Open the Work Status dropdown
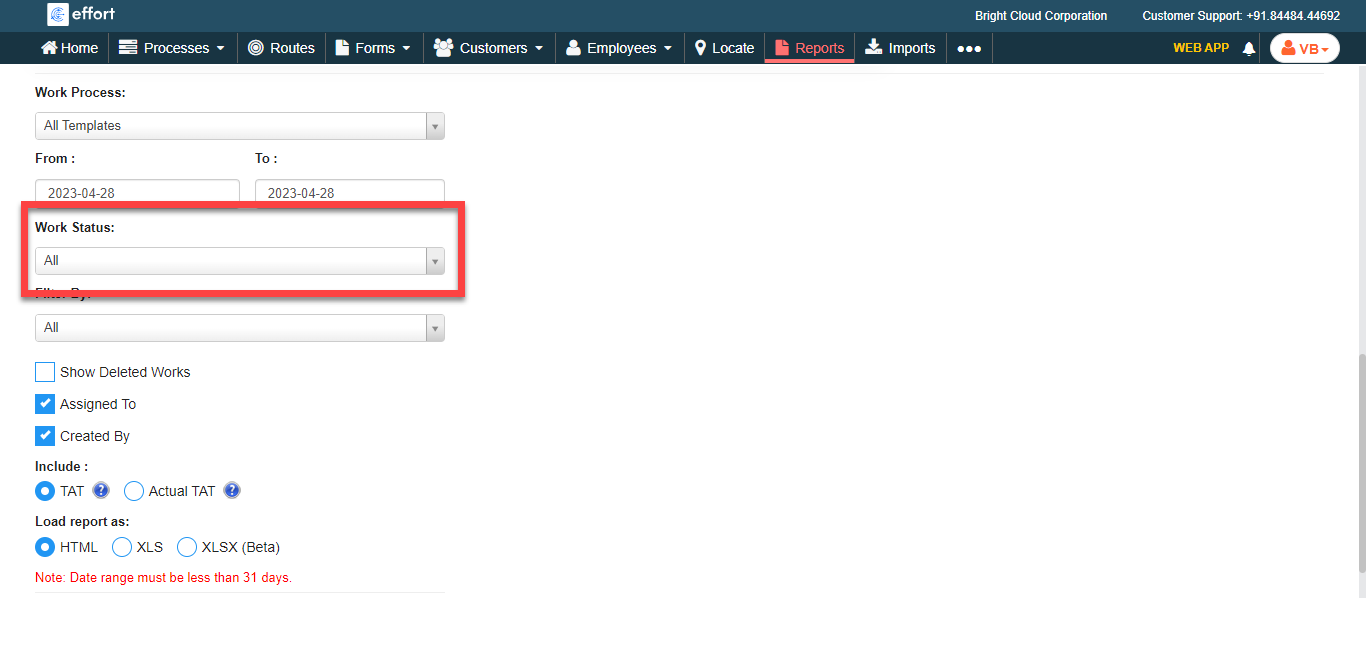 coord(239,261)
